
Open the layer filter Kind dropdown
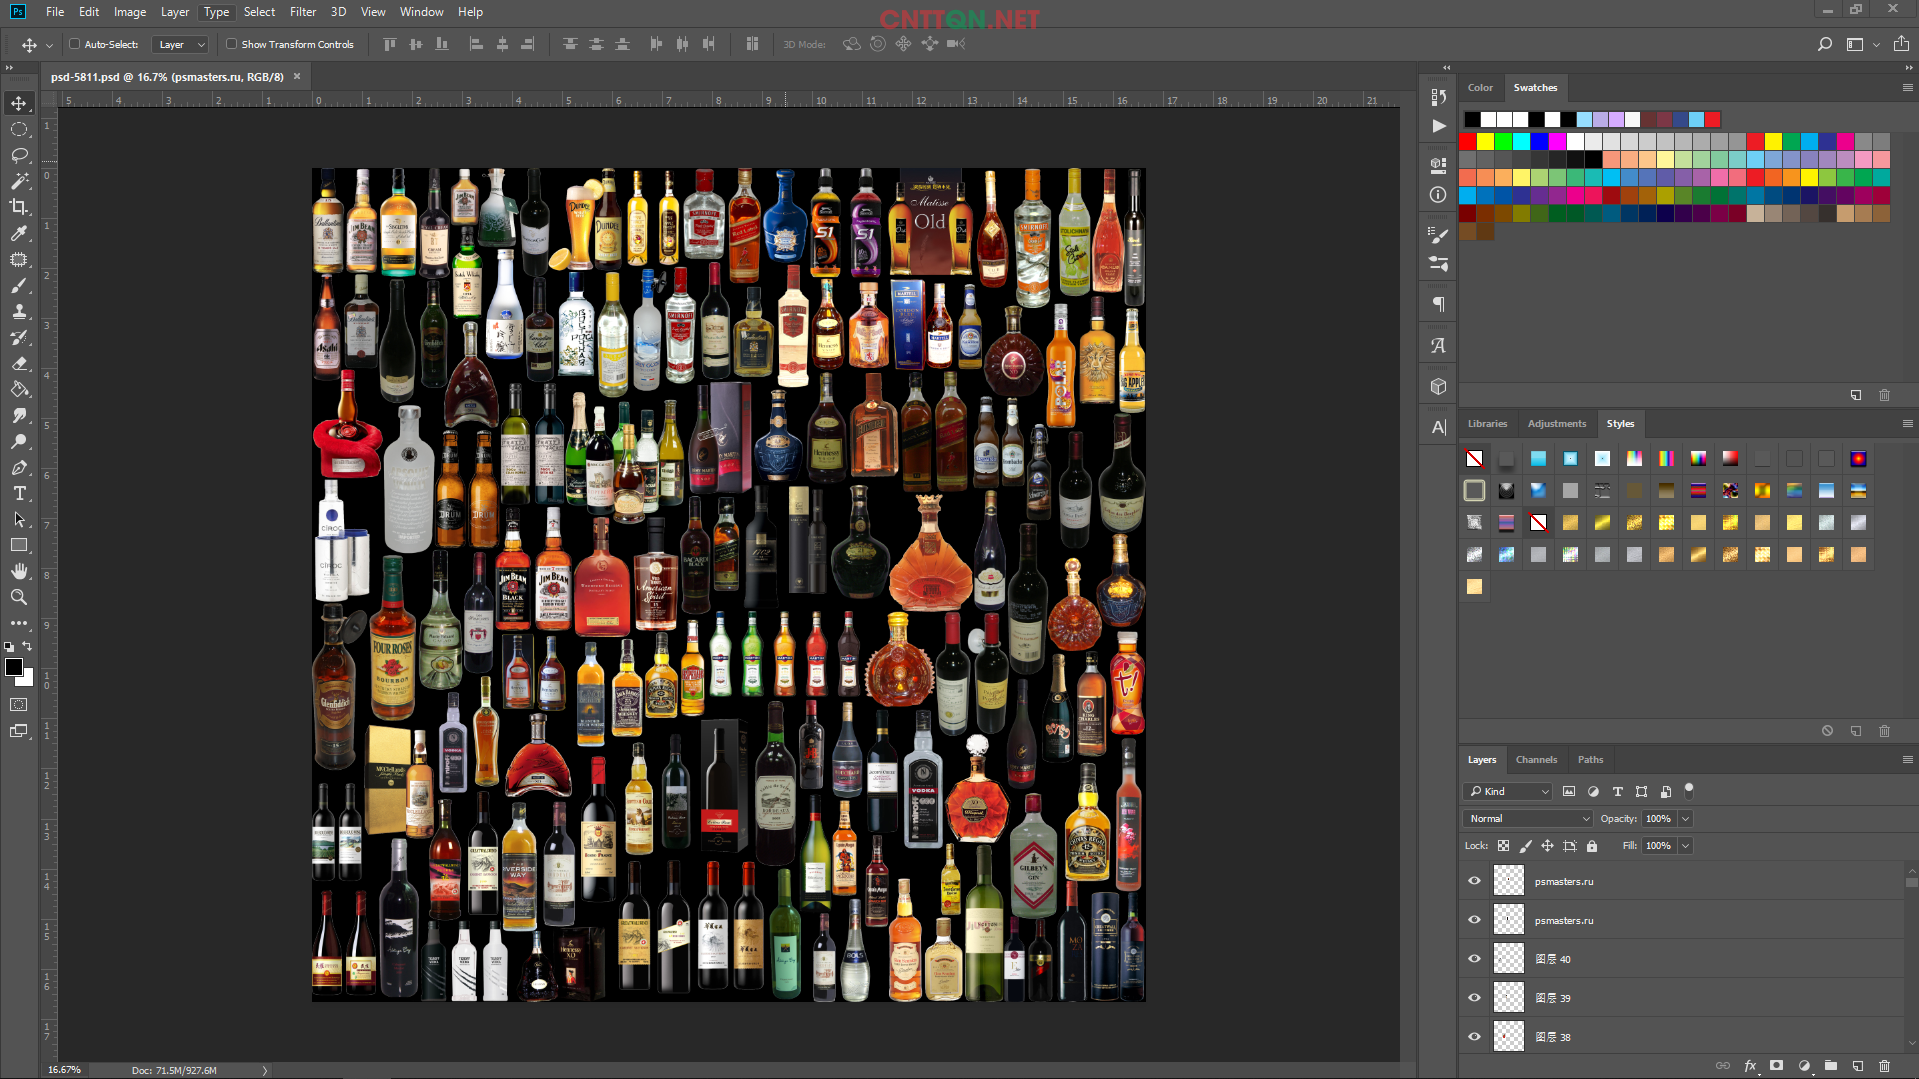[x=1509, y=791]
